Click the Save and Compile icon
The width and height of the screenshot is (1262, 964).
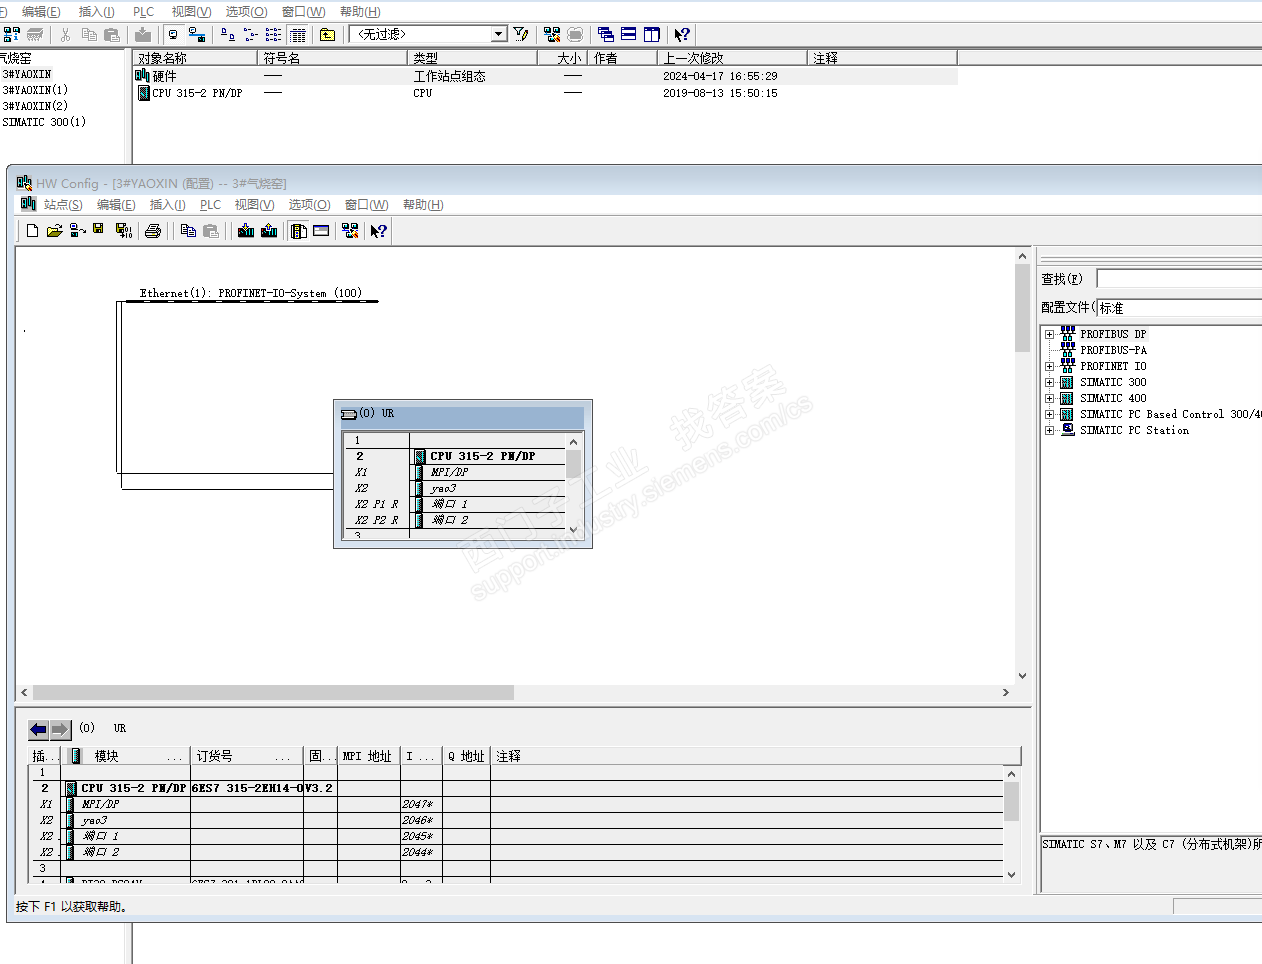click(x=123, y=231)
